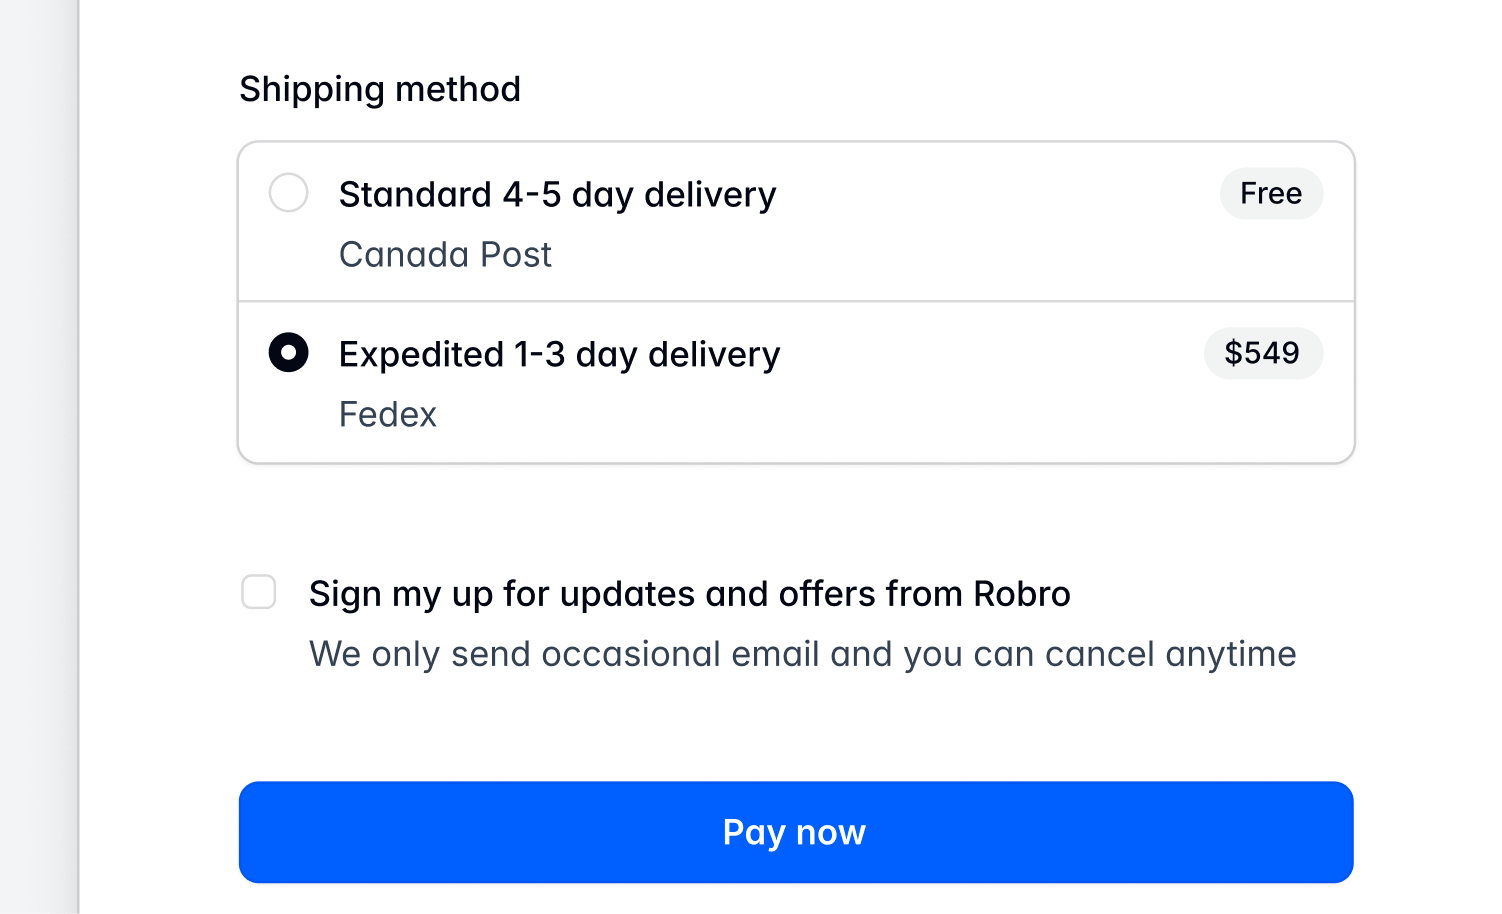Click the Expedited 1-3 day delivery label
Viewport: 1502px width, 914px height.
[559, 354]
